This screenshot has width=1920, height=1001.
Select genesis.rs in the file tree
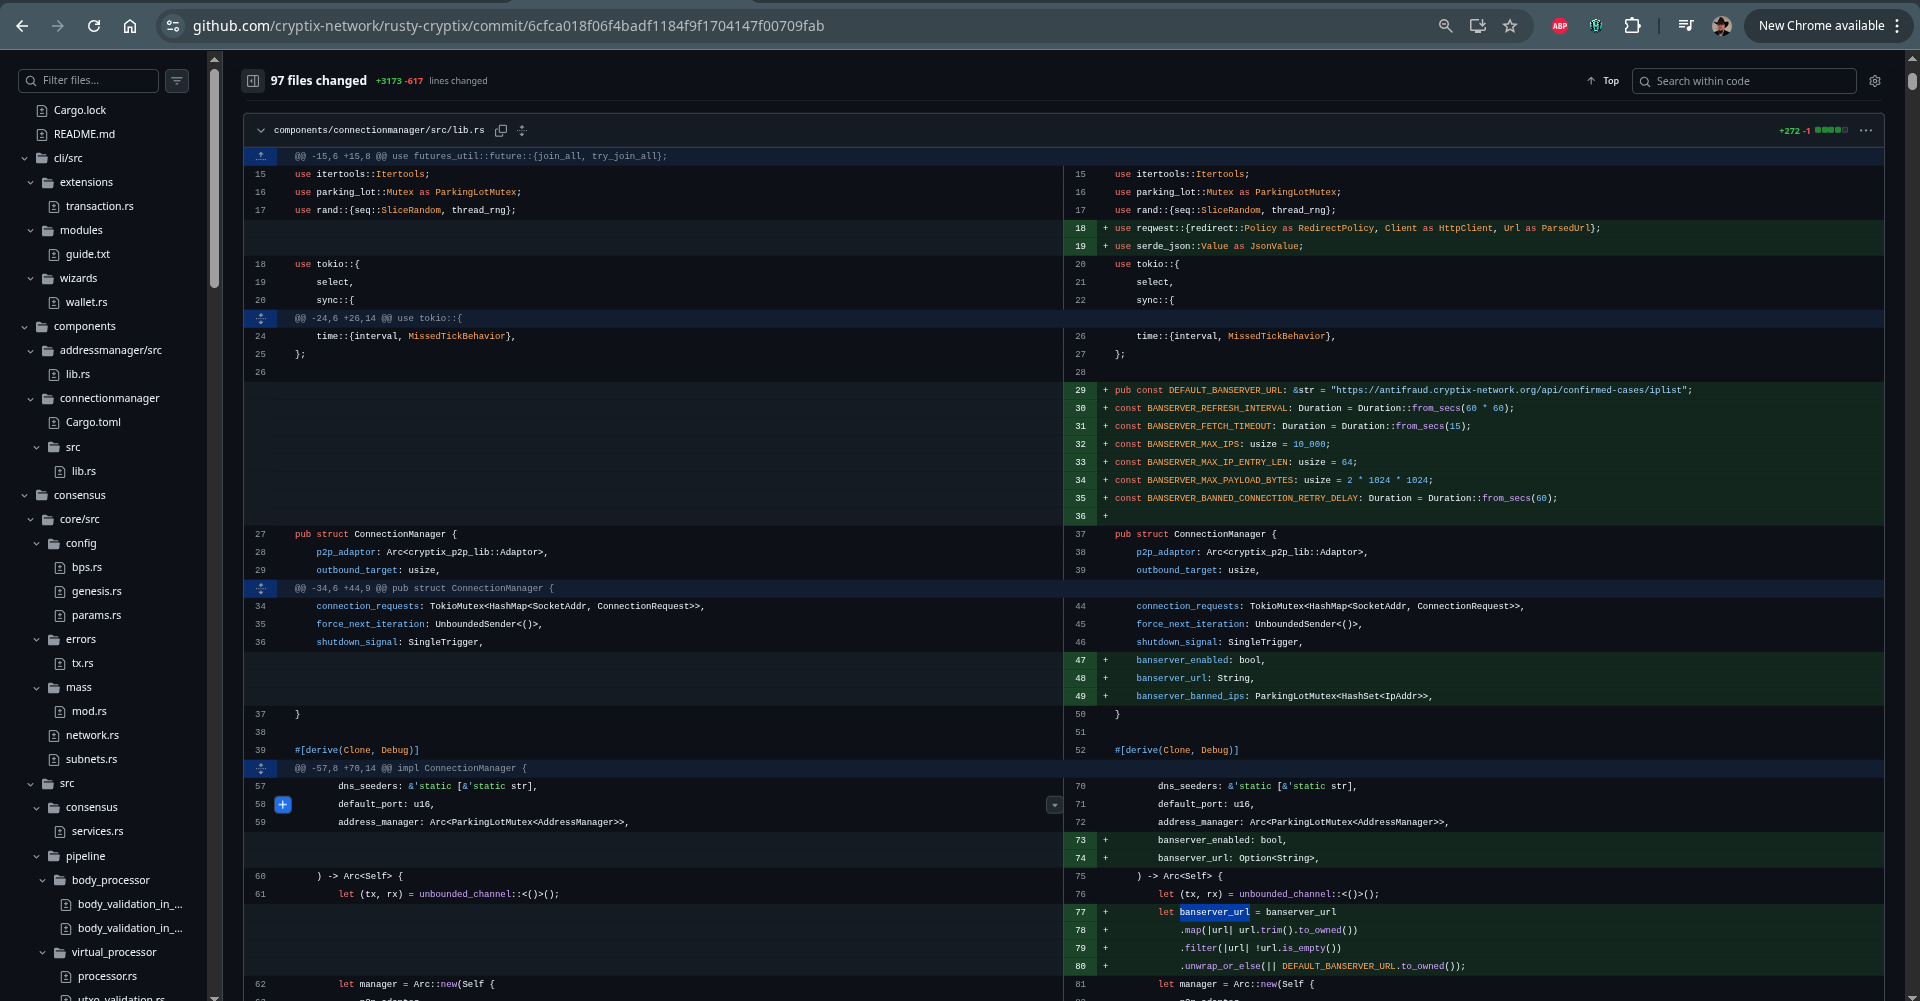96,592
